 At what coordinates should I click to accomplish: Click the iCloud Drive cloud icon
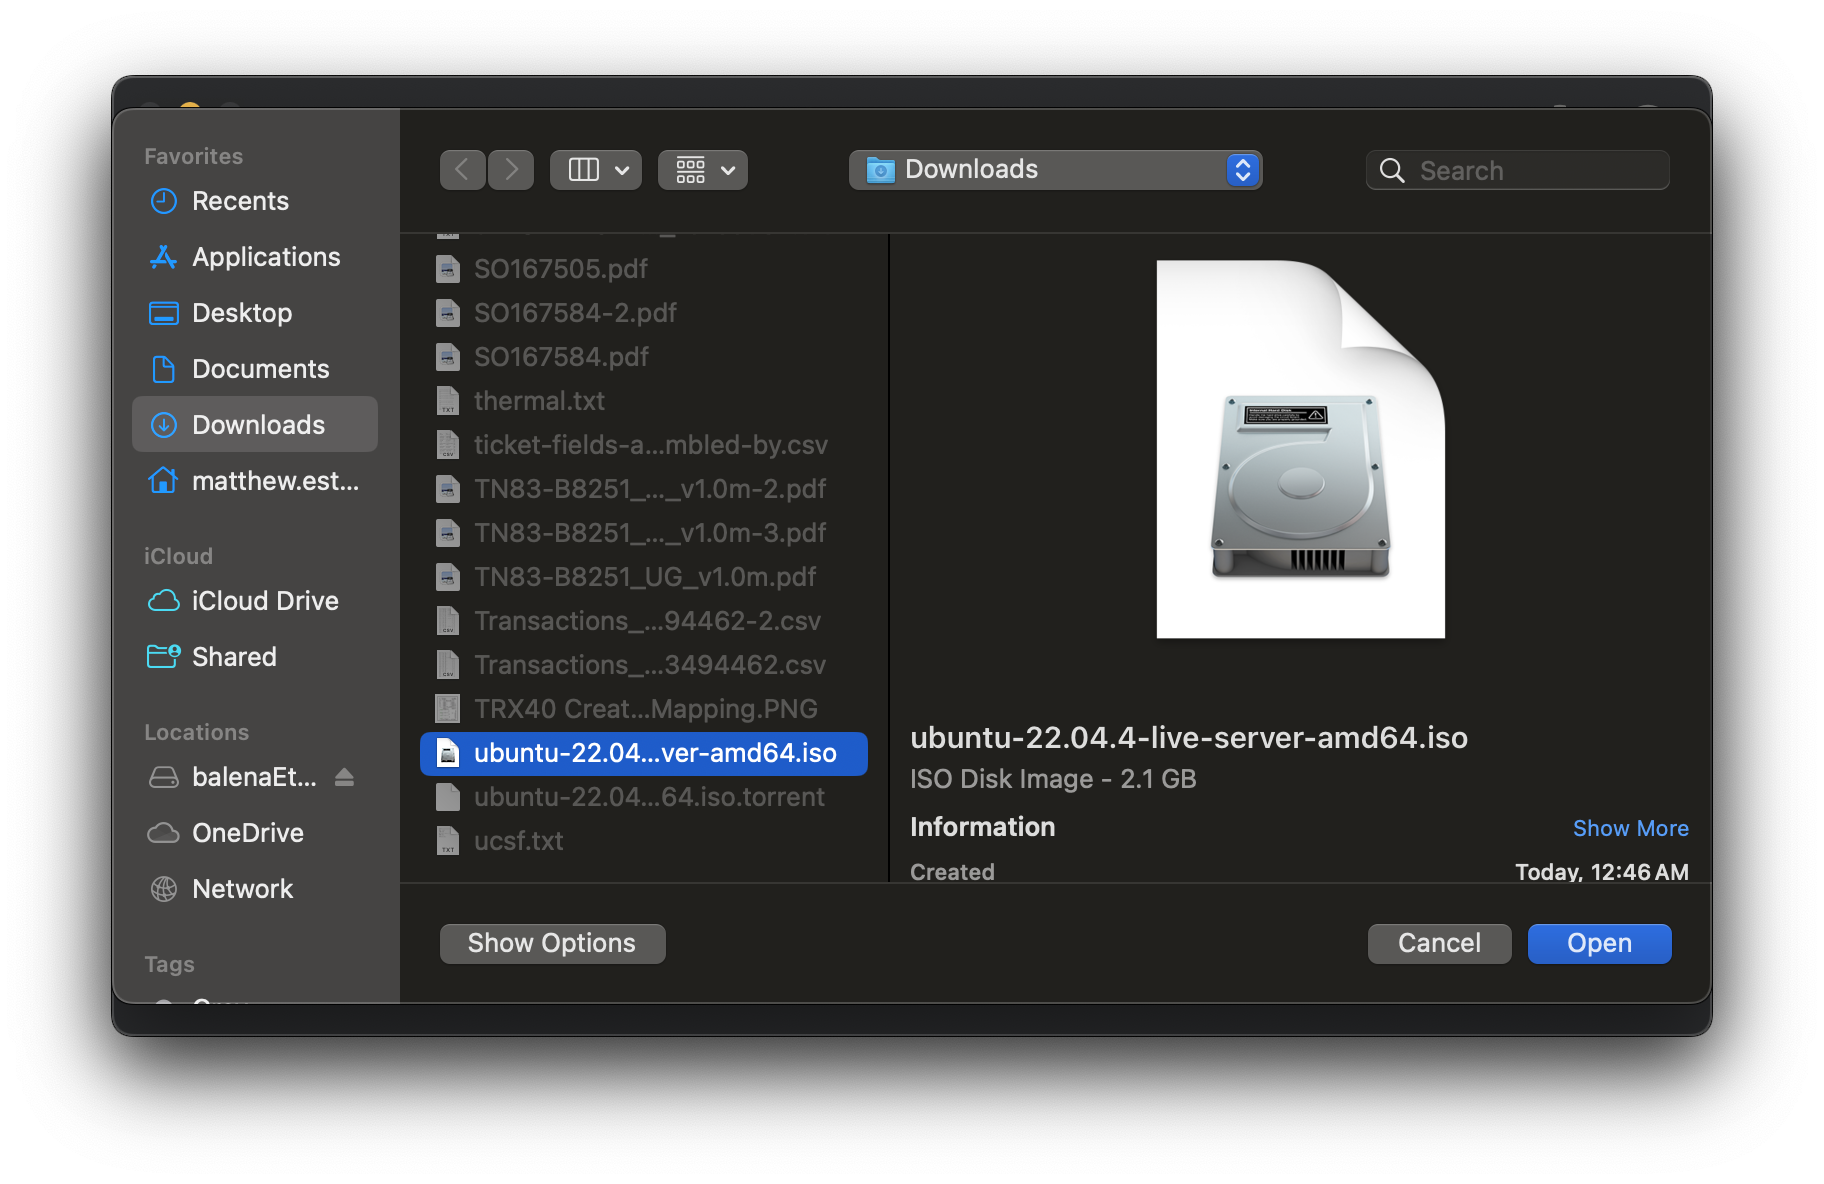pos(163,601)
